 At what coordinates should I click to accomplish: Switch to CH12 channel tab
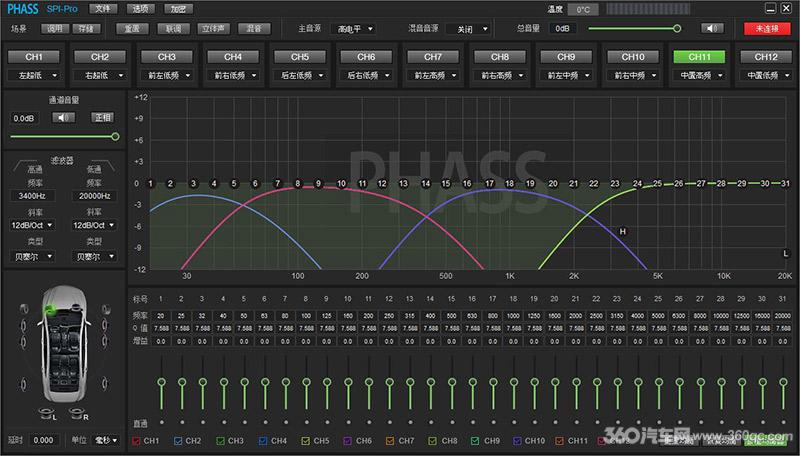pyautogui.click(x=766, y=57)
